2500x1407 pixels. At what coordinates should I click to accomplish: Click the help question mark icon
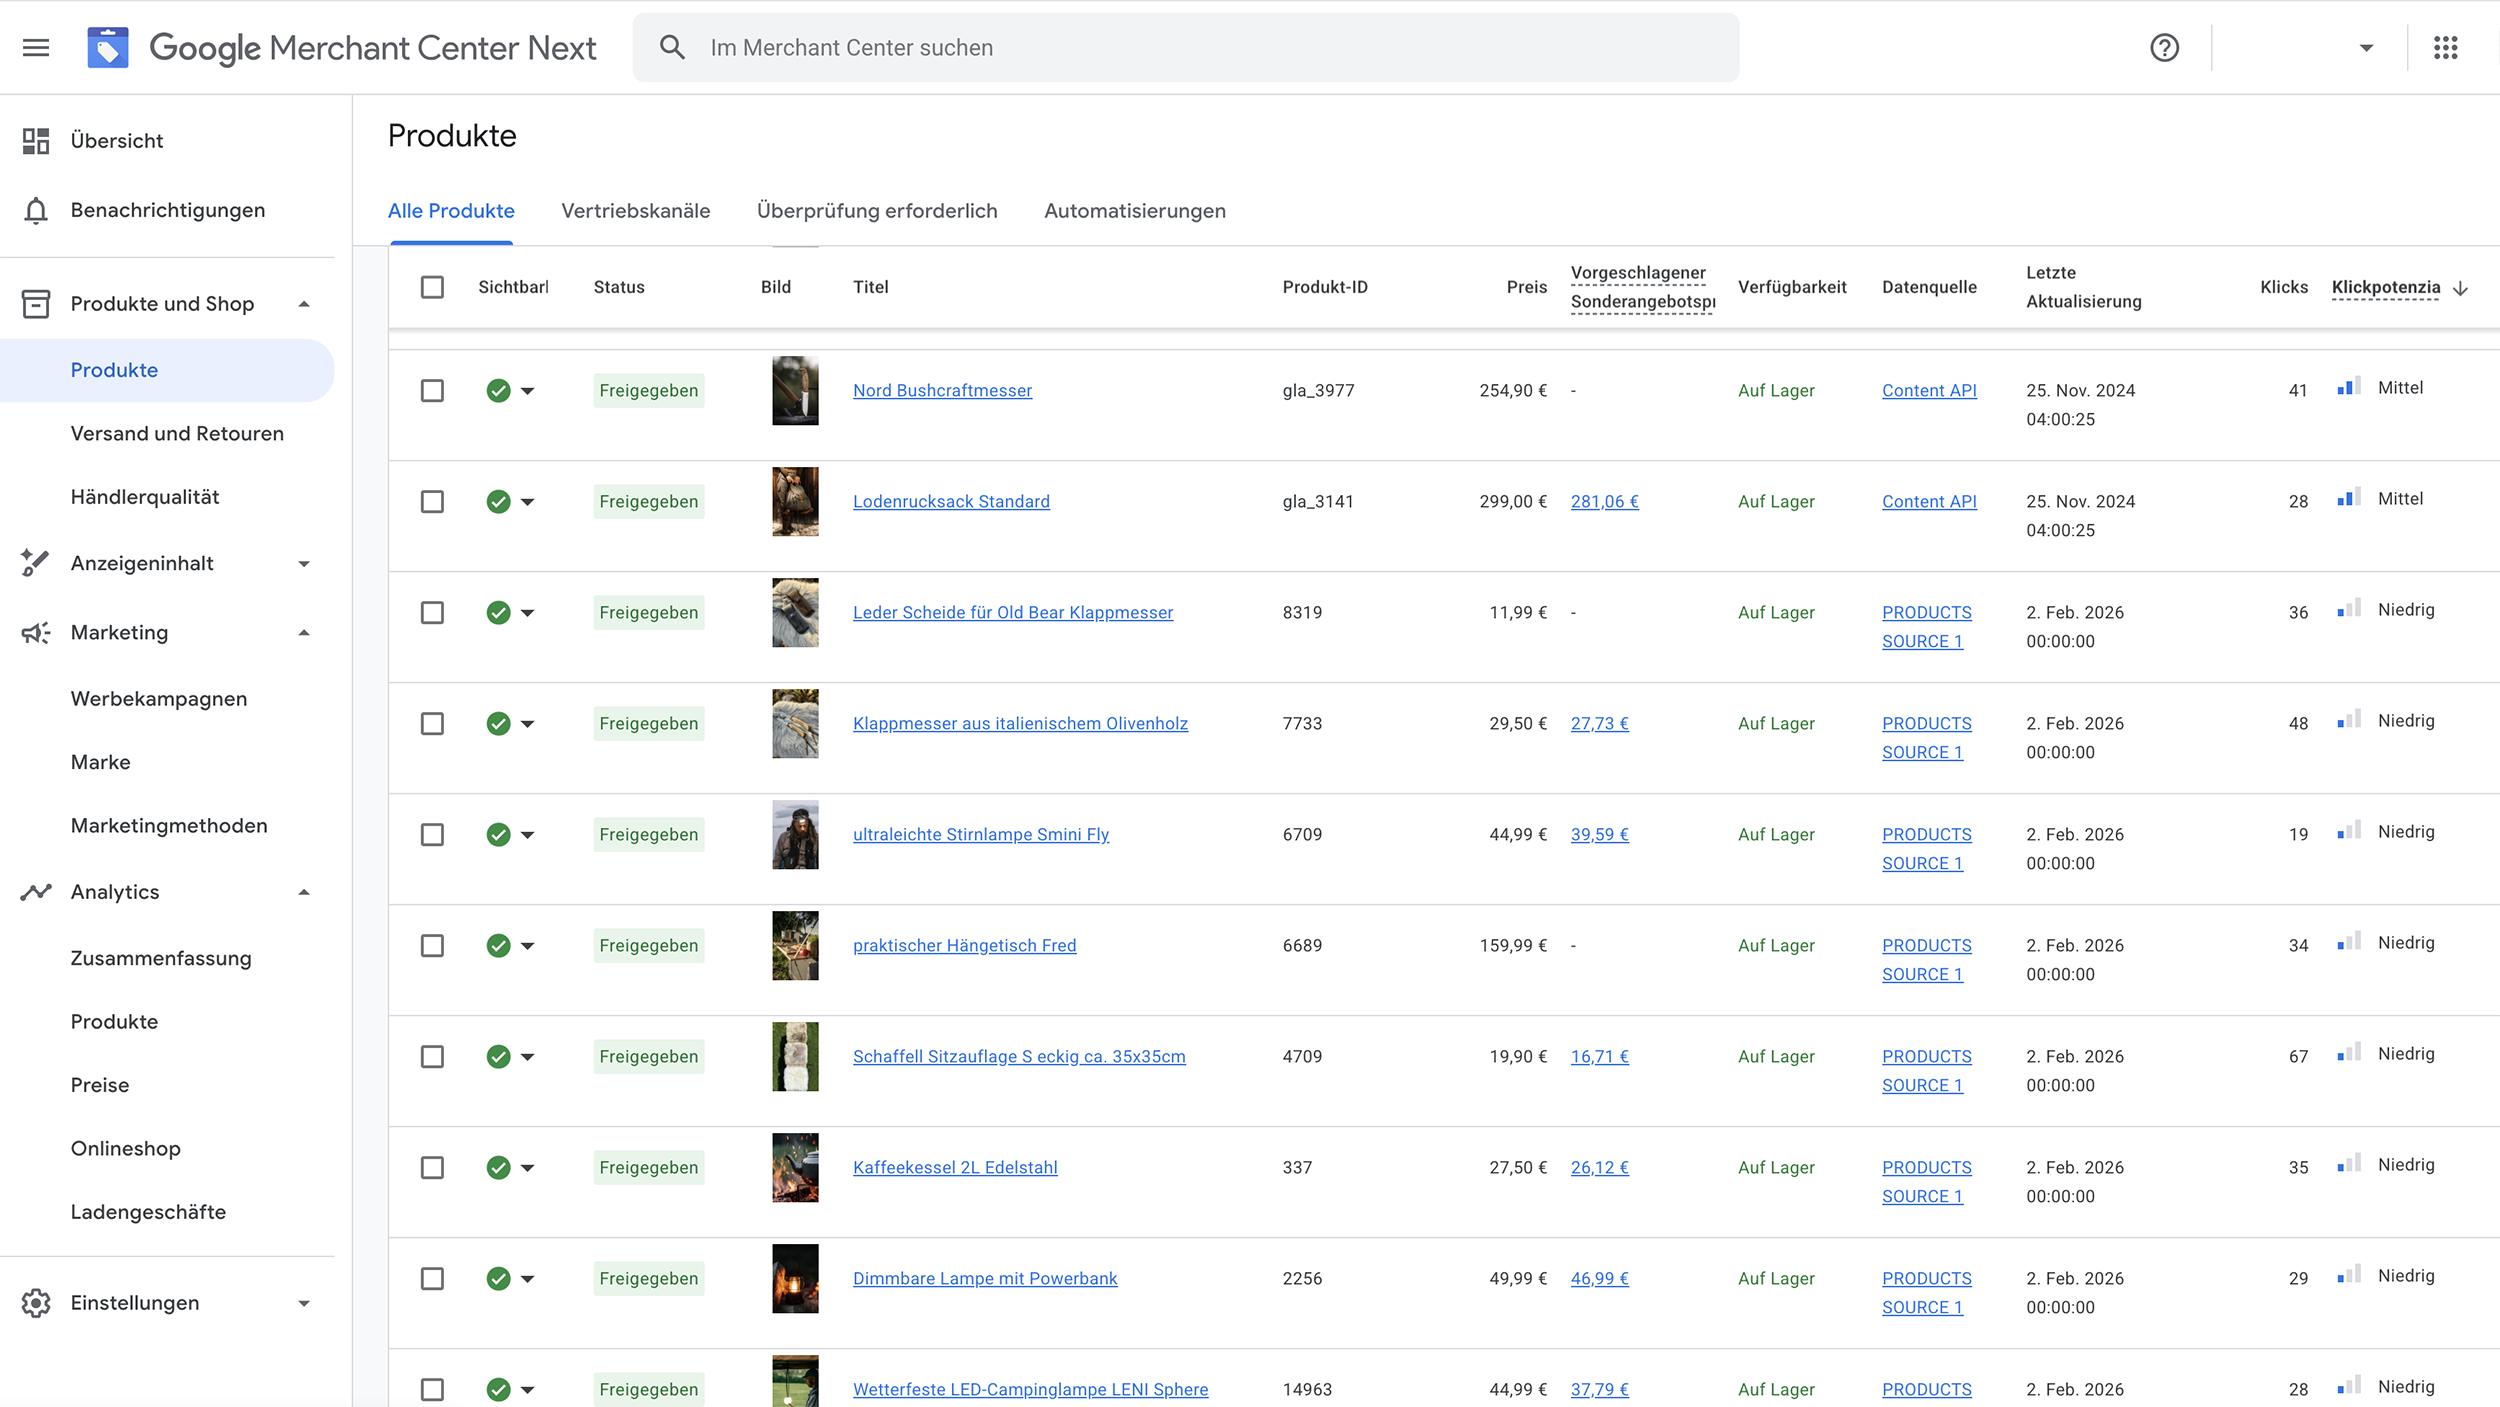point(2164,47)
